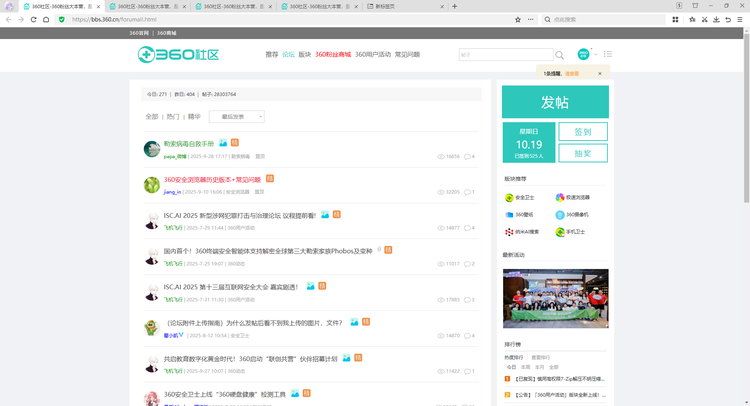Click the skin shirt icon in title bar
Viewport: 750px width, 406px height.
(695, 6)
